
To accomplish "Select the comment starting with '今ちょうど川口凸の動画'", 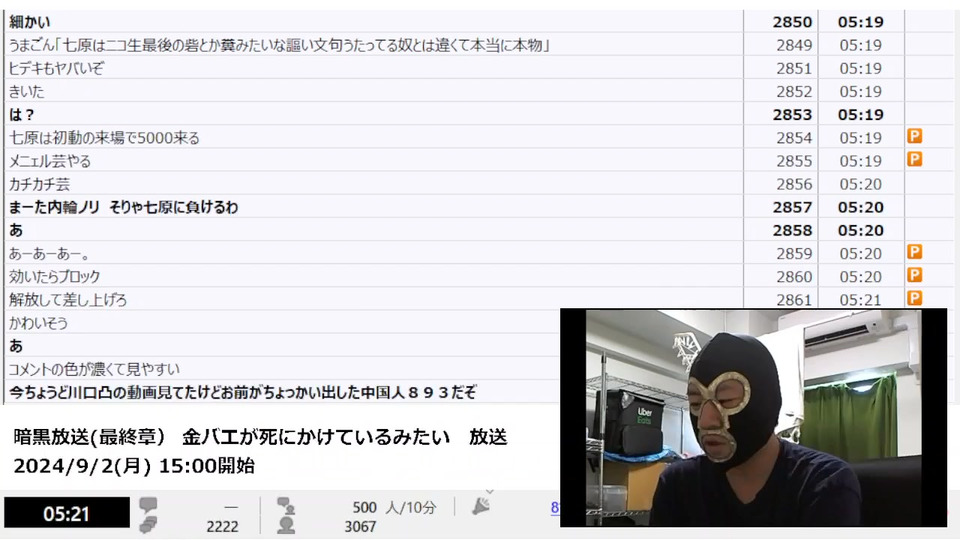I will [242, 393].
